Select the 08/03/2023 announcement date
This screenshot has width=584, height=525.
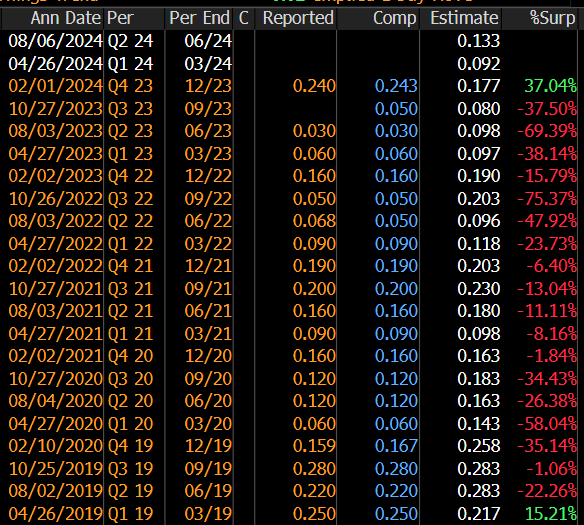point(55,131)
